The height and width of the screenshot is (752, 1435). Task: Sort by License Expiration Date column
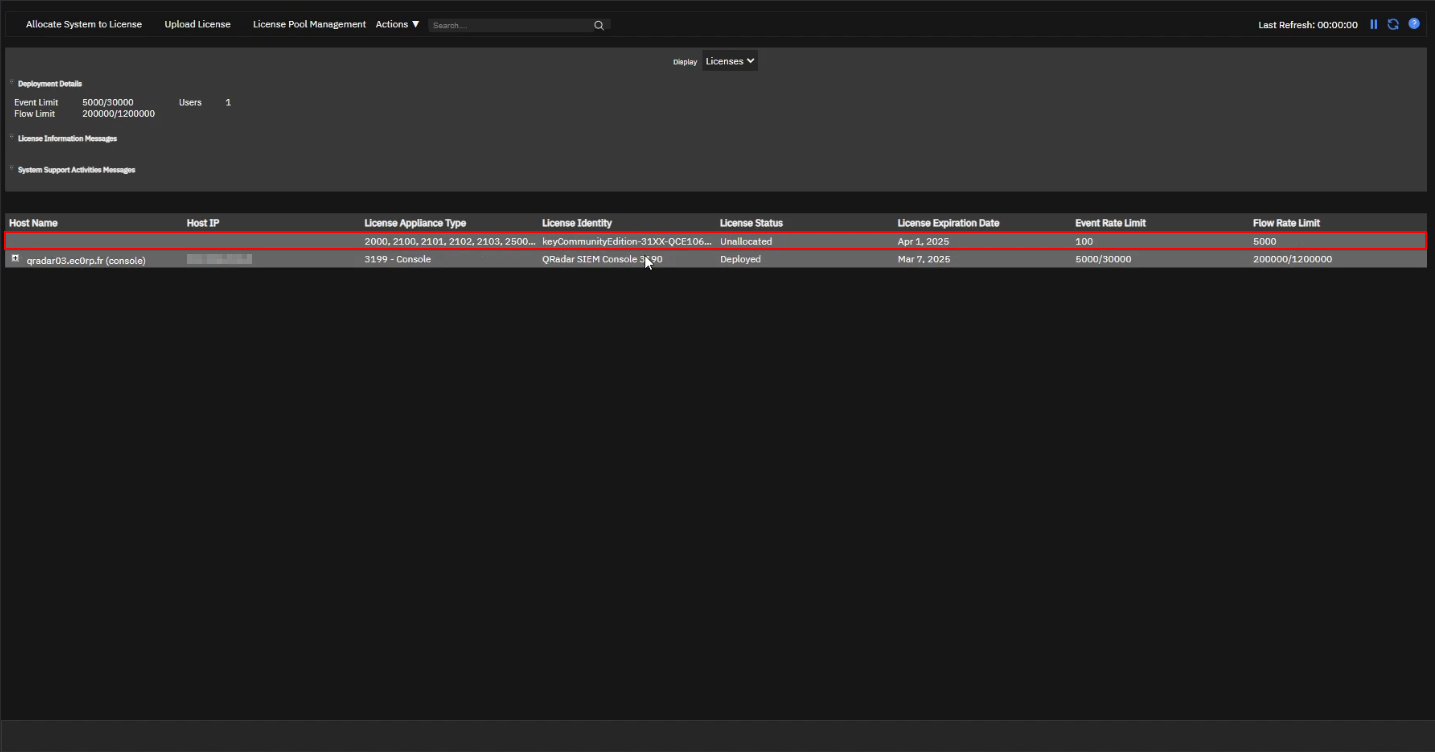pyautogui.click(x=948, y=222)
